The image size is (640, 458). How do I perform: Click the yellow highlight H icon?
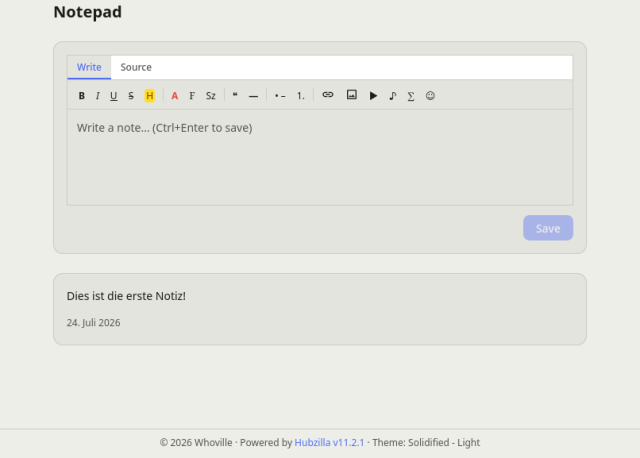coord(150,96)
